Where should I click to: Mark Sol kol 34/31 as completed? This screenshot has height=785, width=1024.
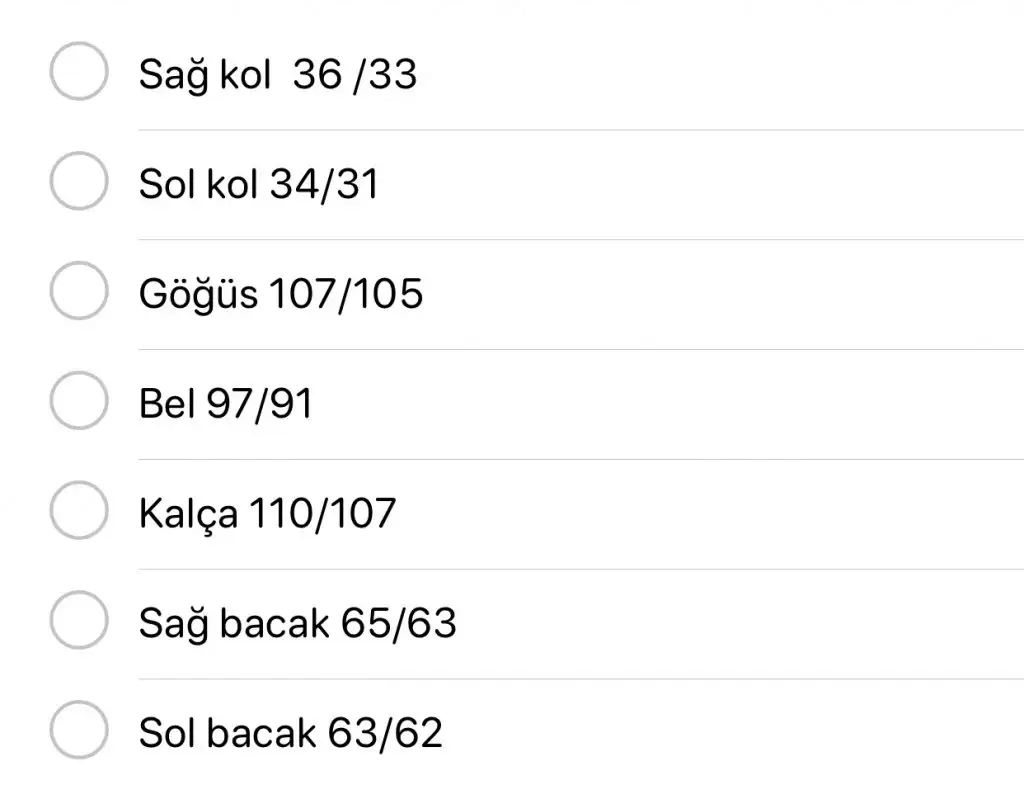[x=78, y=181]
